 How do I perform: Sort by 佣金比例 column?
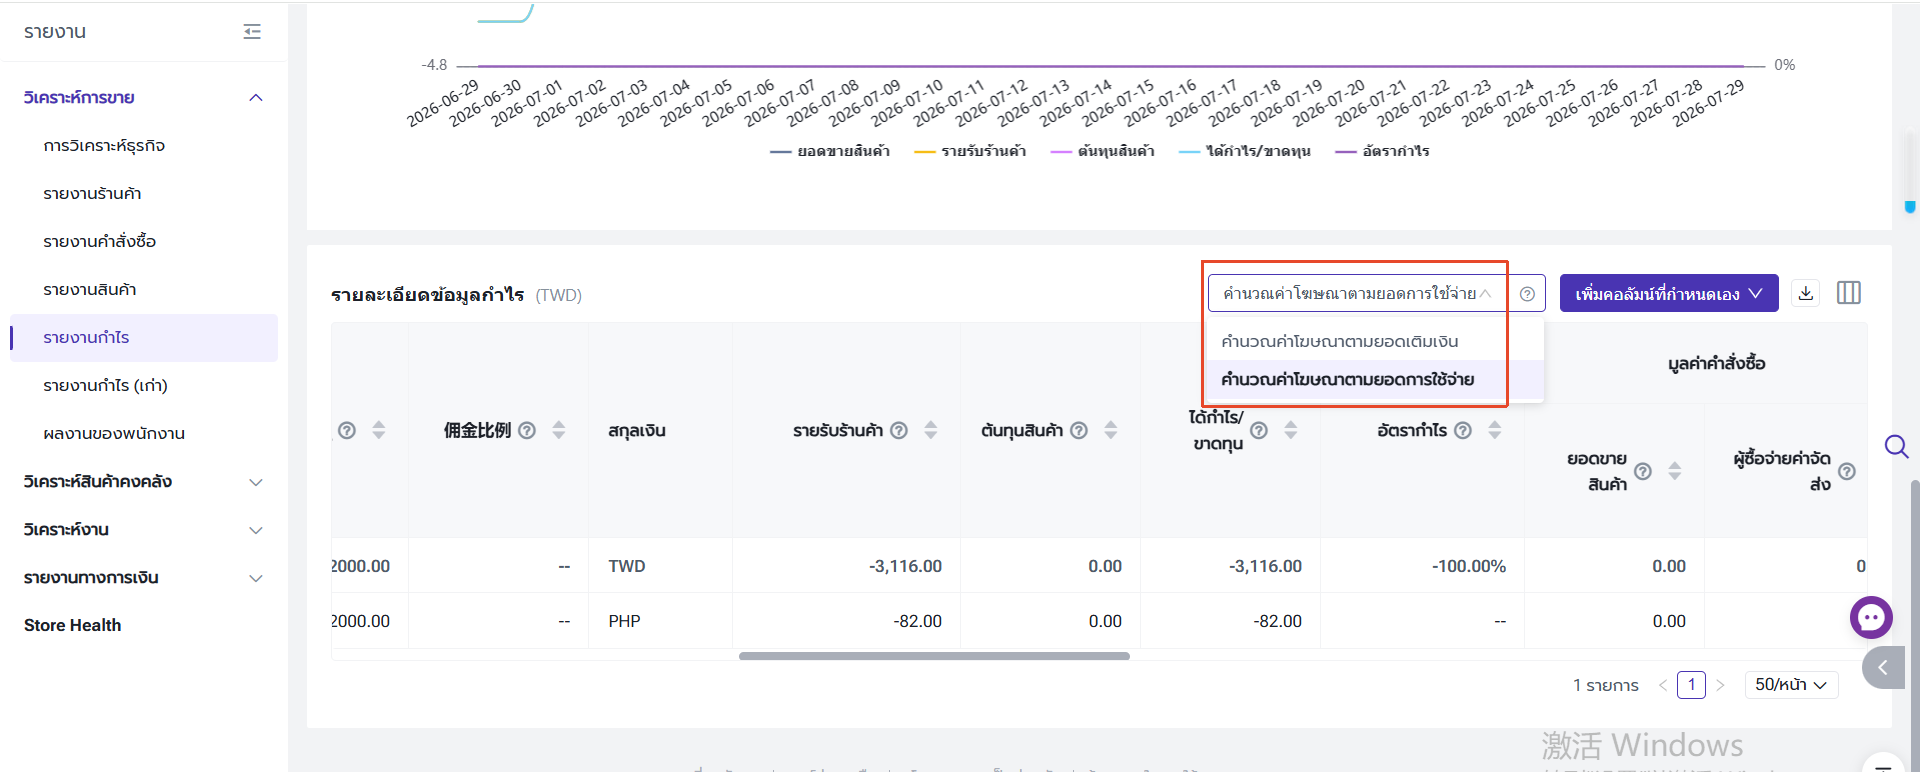pyautogui.click(x=559, y=430)
